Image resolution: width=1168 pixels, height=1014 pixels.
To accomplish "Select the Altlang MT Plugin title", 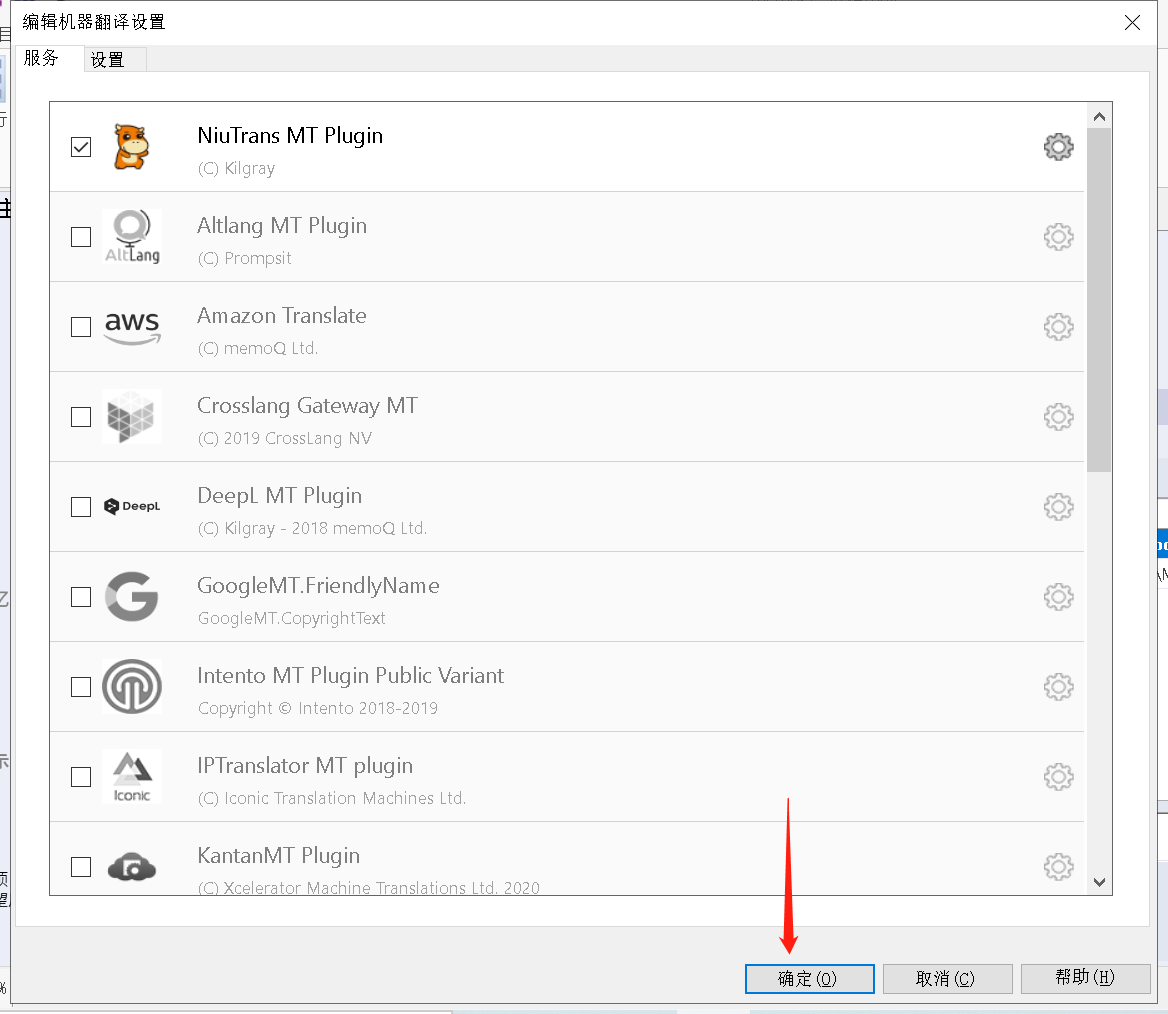I will click(x=282, y=226).
